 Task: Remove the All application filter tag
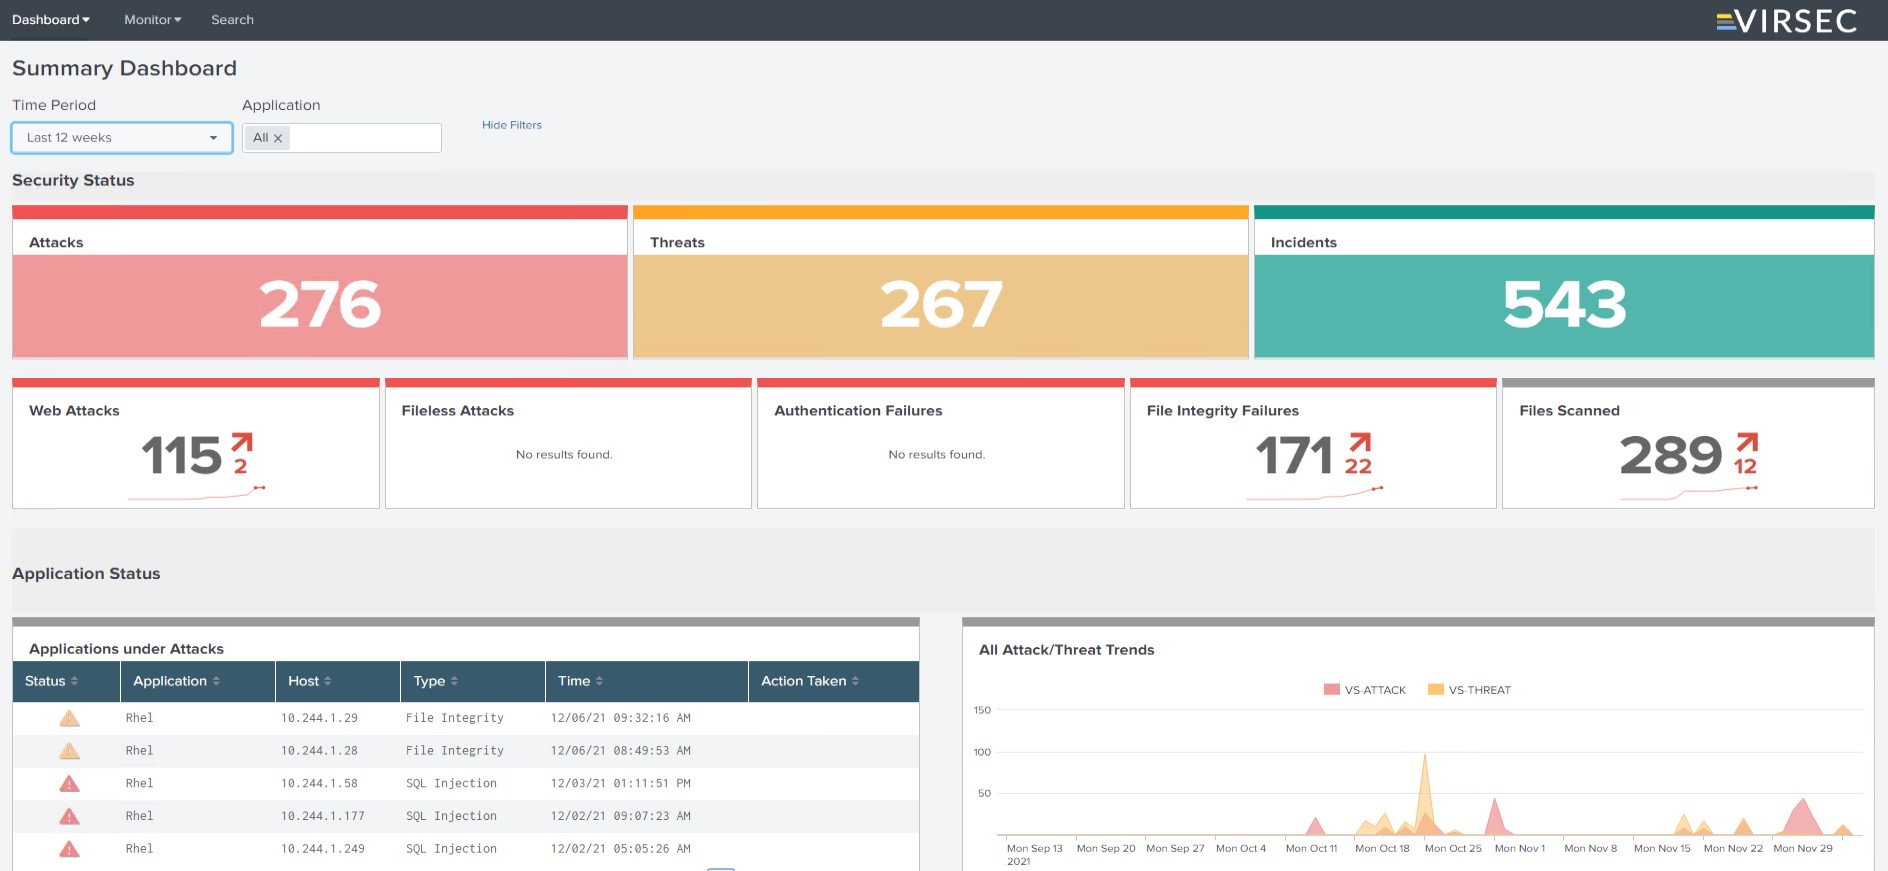(x=278, y=138)
